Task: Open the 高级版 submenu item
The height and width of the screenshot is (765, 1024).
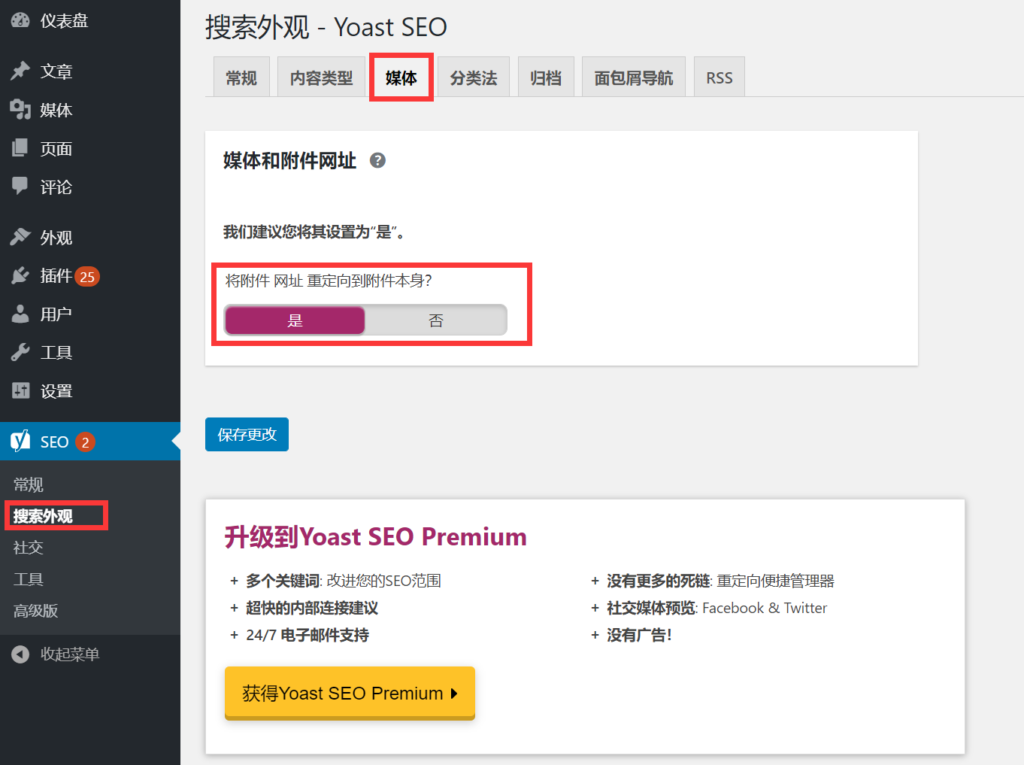Action: click(36, 611)
